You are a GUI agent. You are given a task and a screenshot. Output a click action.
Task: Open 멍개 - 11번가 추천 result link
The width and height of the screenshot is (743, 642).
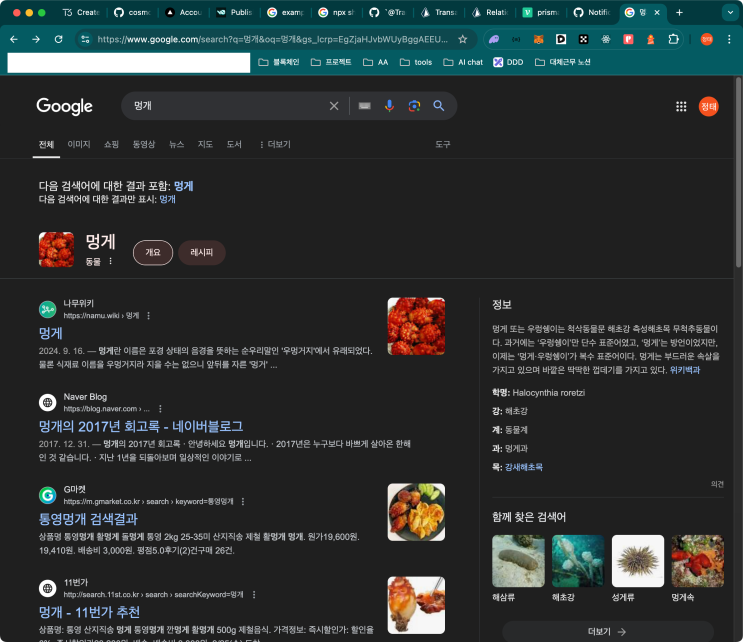tap(89, 612)
